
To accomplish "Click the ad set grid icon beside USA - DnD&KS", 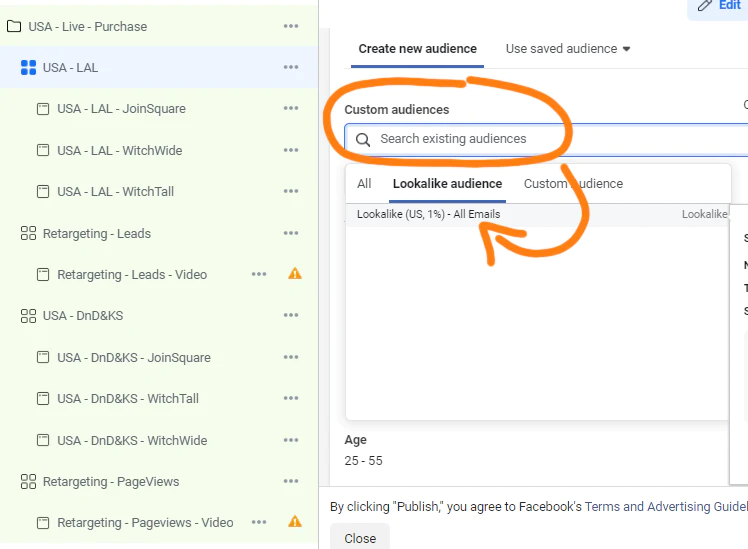I will click(x=28, y=316).
